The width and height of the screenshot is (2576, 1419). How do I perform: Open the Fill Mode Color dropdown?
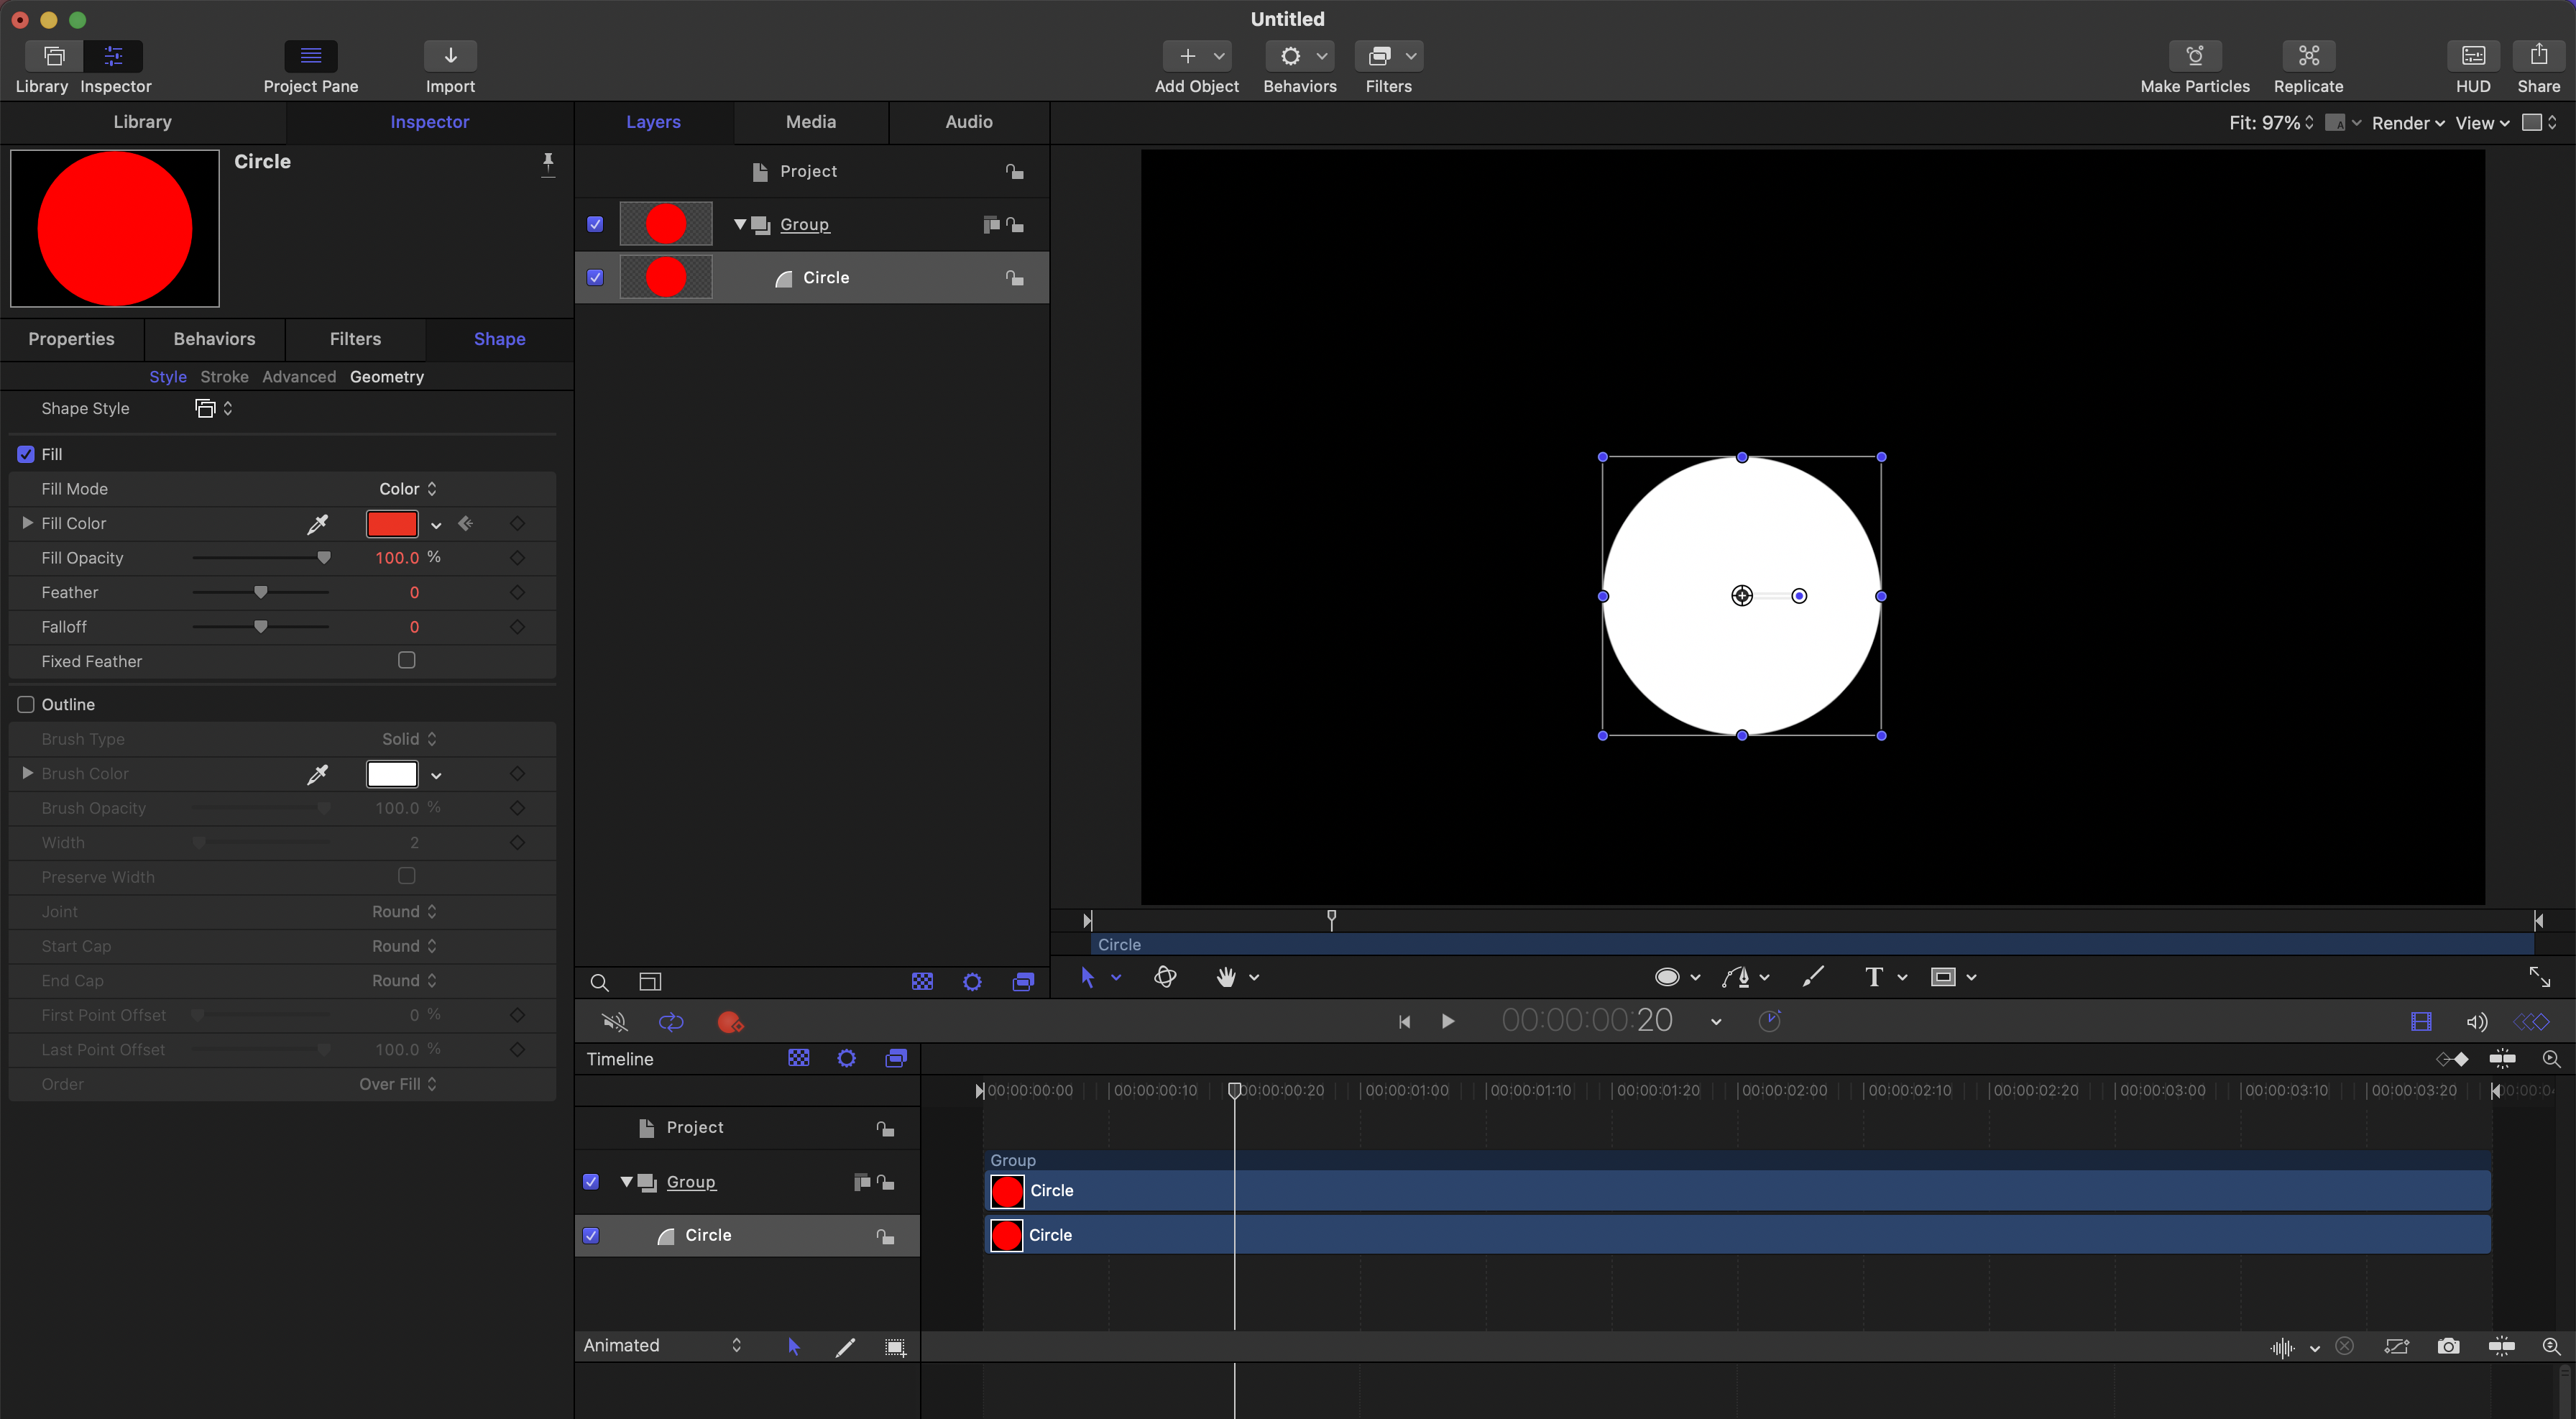407,489
